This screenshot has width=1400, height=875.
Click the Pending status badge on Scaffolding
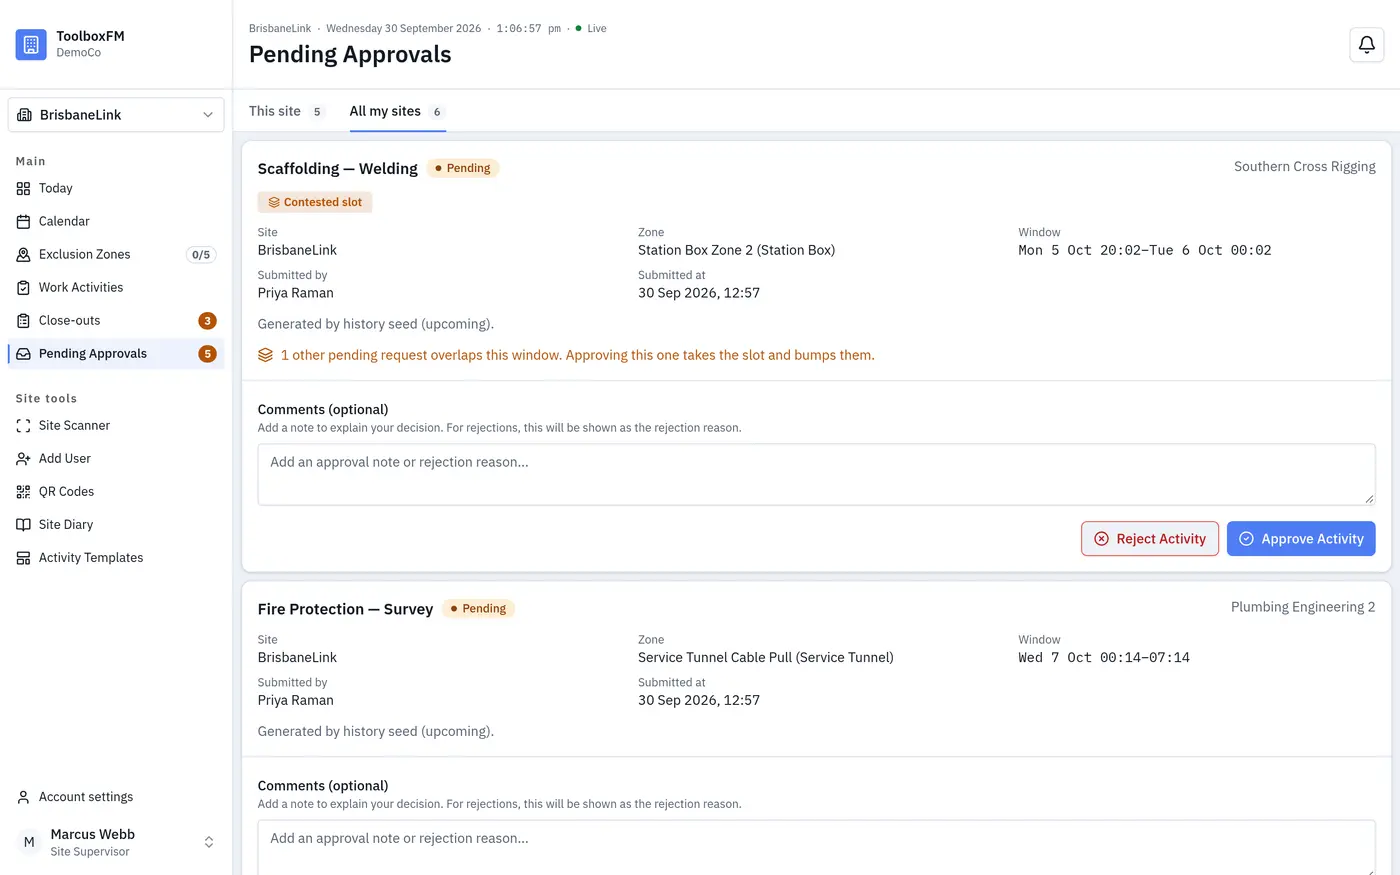463,168
